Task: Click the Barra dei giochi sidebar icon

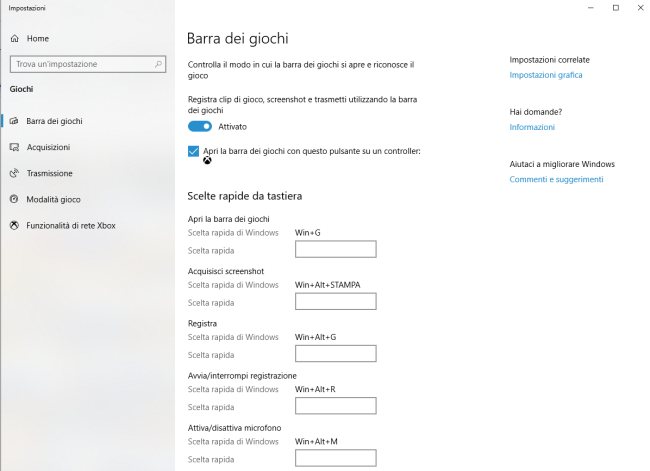Action: [x=14, y=121]
